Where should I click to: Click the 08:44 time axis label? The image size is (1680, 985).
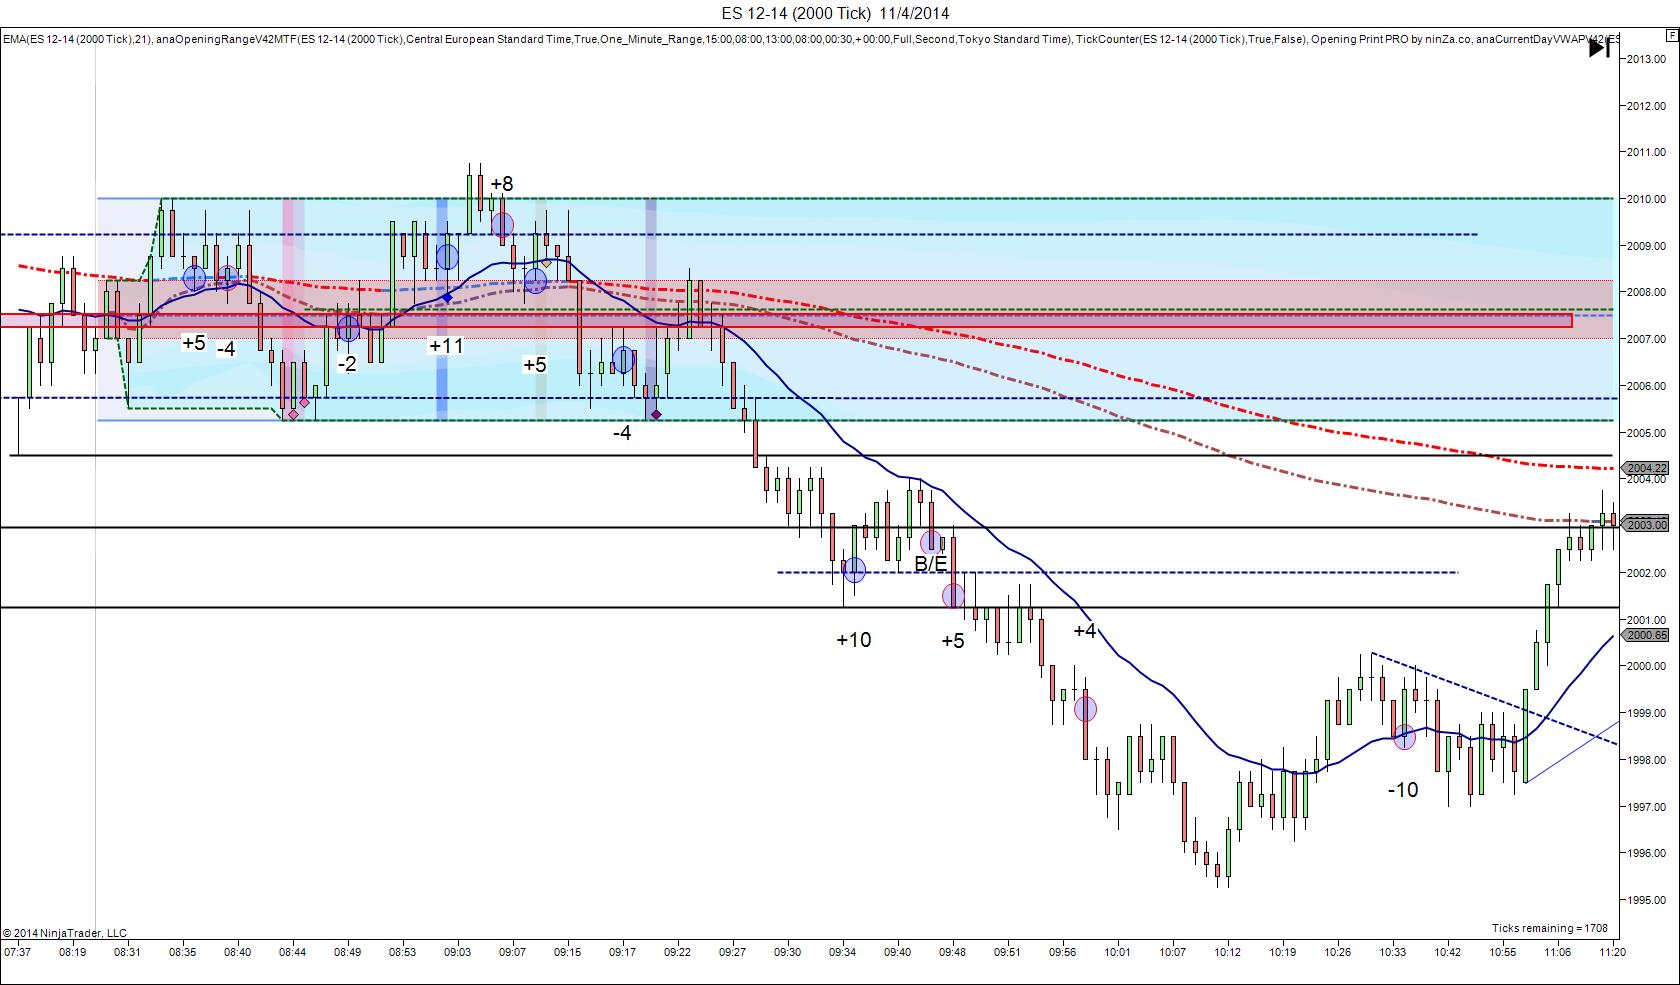coord(293,952)
